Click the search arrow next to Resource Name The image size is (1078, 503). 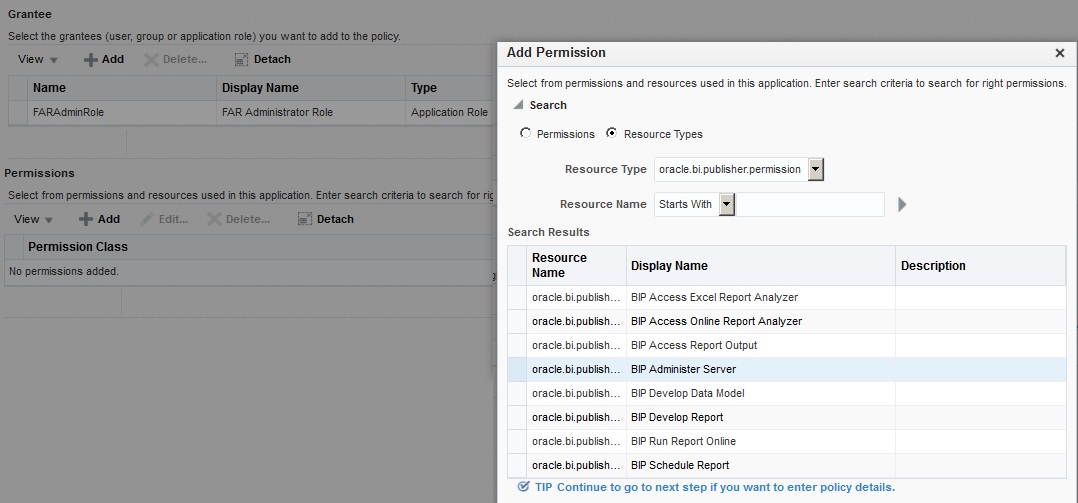point(902,205)
